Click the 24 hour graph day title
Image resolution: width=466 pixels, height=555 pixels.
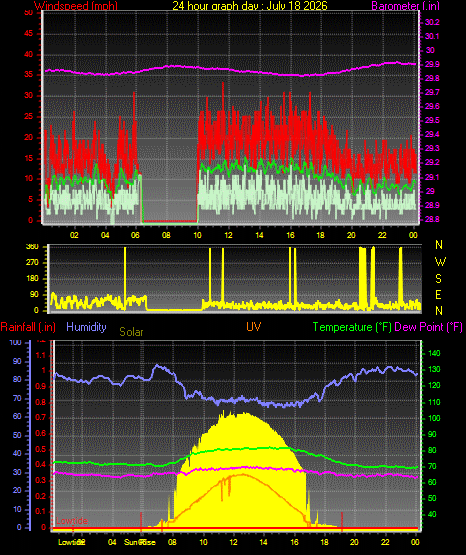(250, 6)
